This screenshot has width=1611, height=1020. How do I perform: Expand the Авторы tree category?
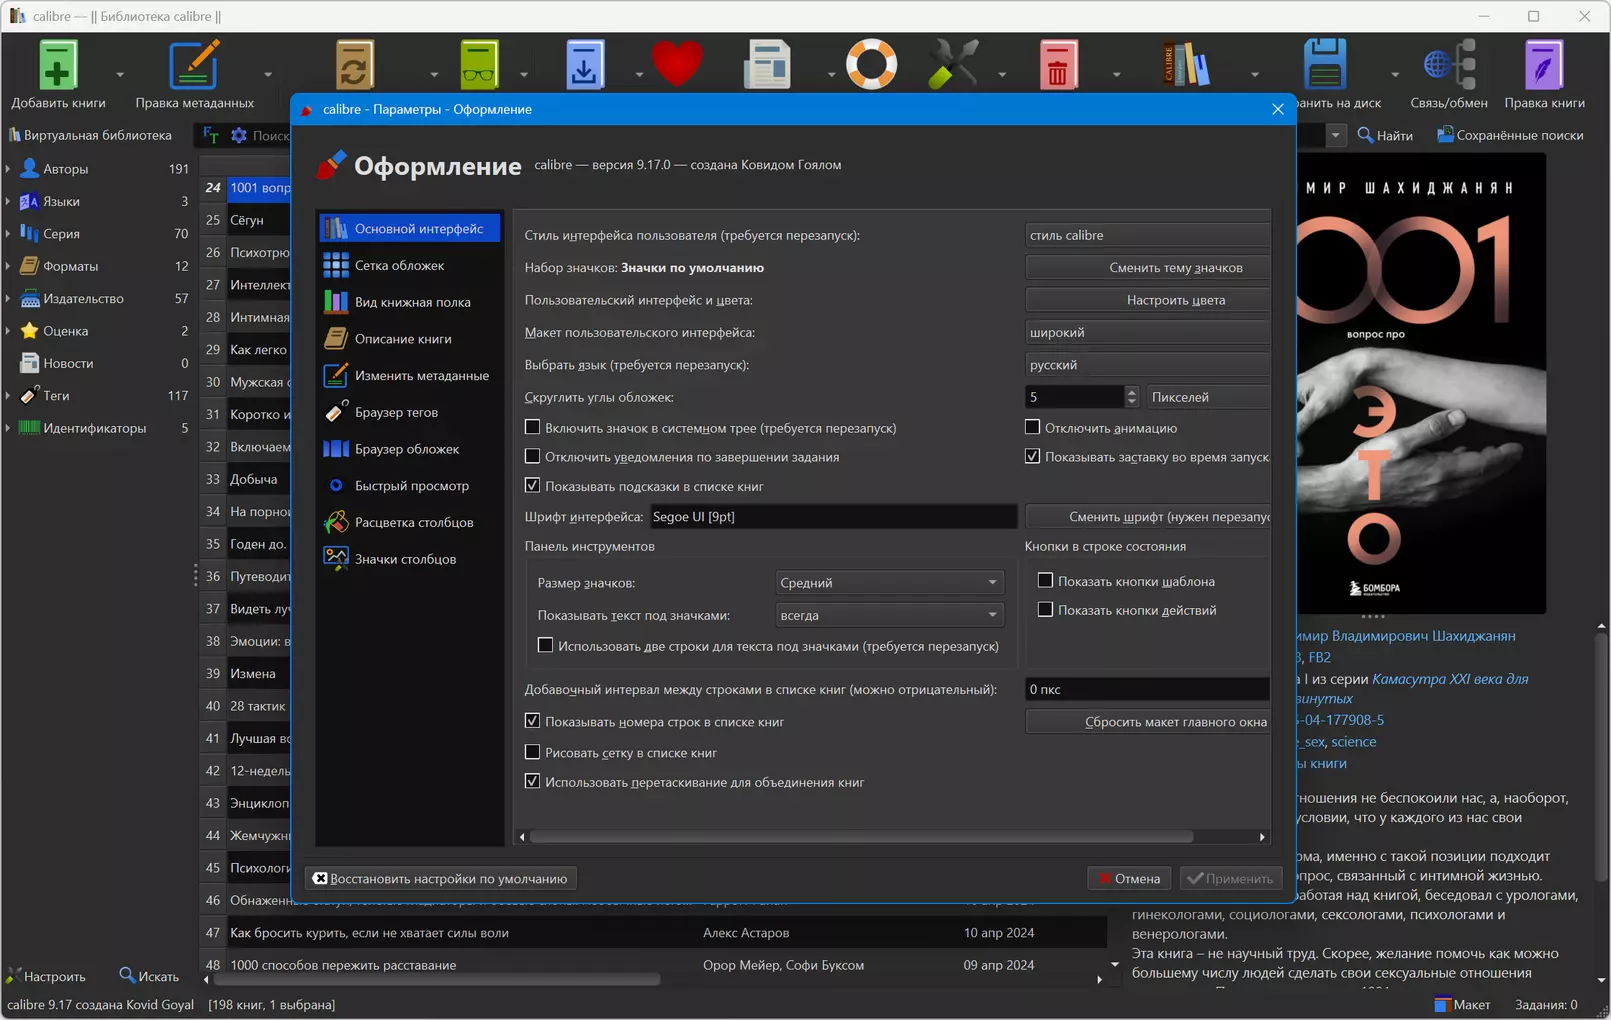[8, 169]
